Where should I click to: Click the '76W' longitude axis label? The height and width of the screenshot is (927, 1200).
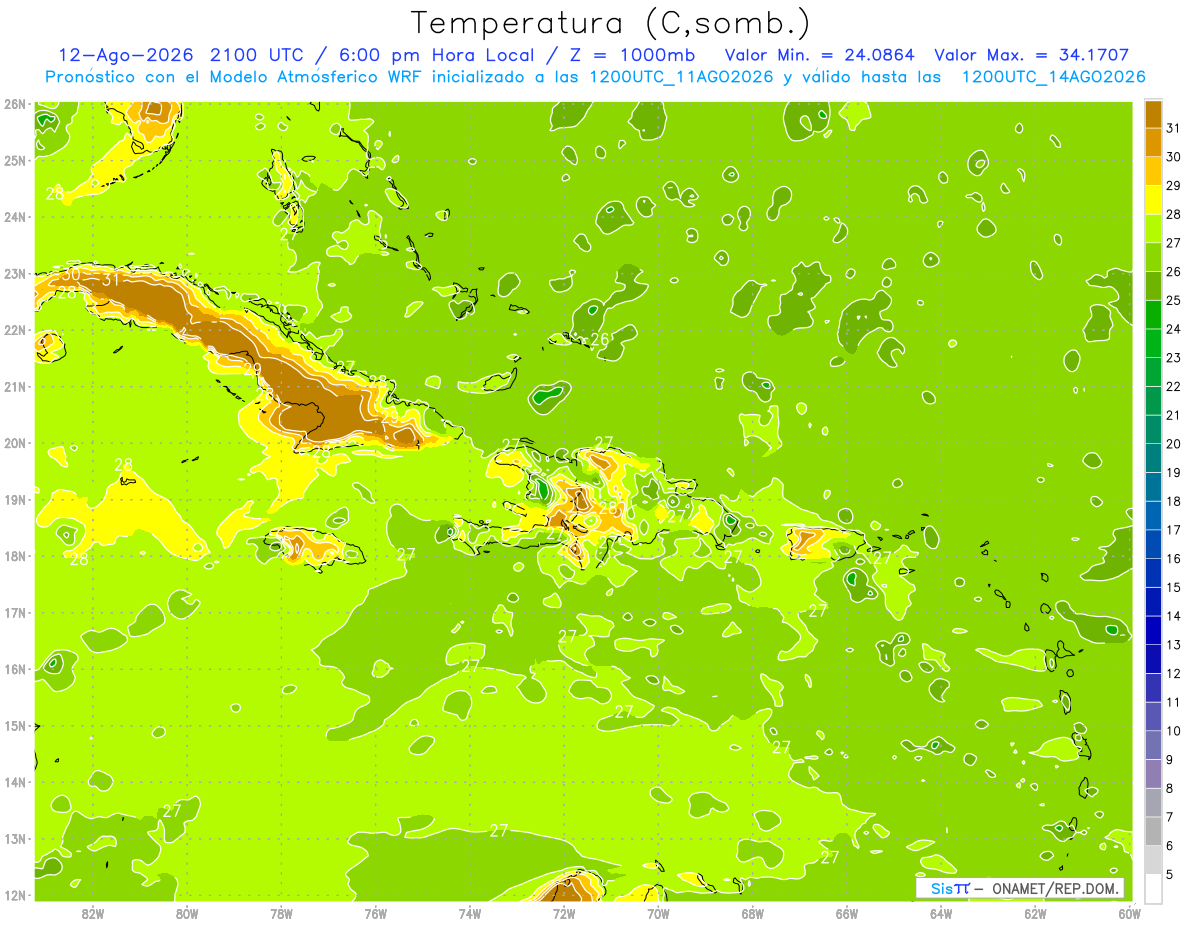375,913
